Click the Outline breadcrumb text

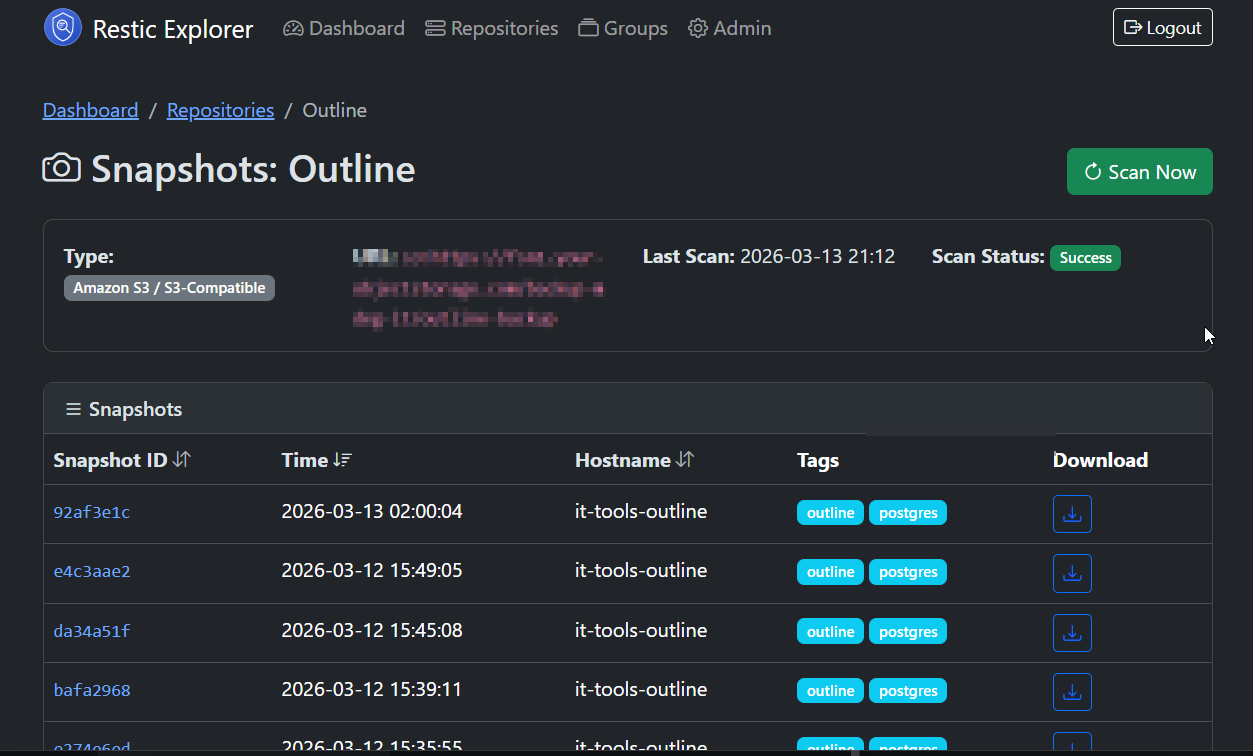[335, 110]
